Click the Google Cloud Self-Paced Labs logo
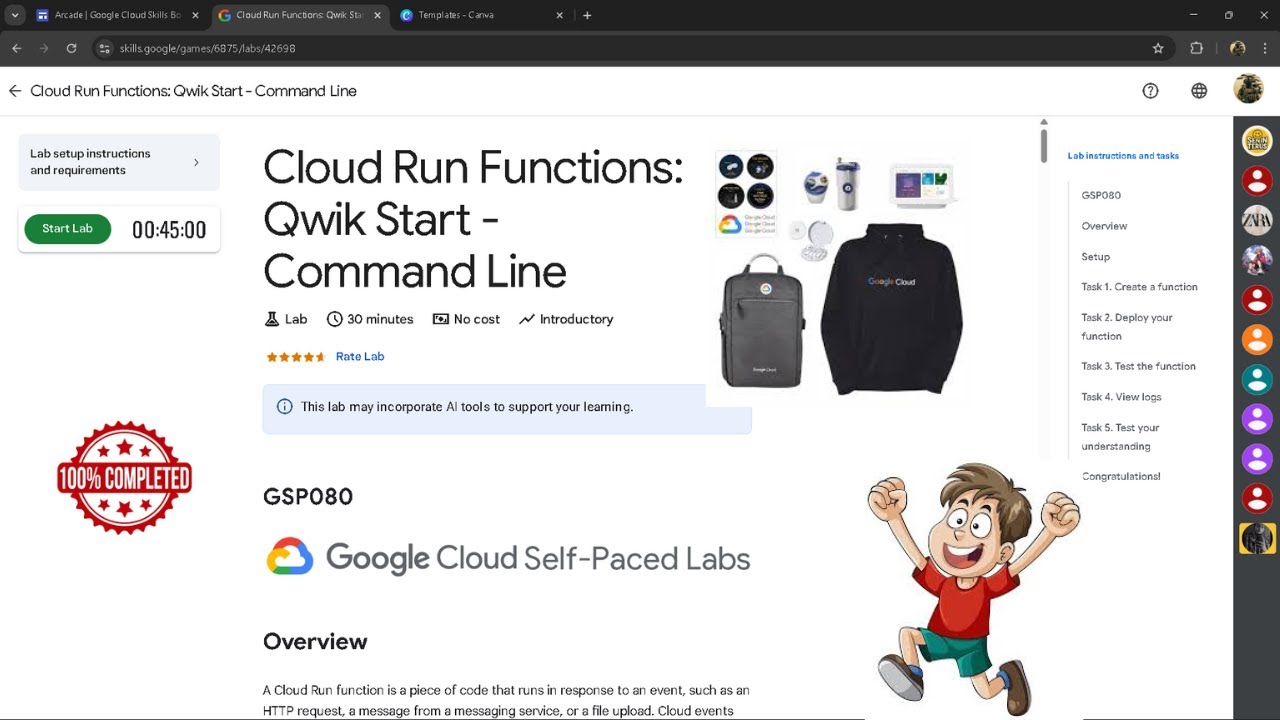 pyautogui.click(x=507, y=557)
